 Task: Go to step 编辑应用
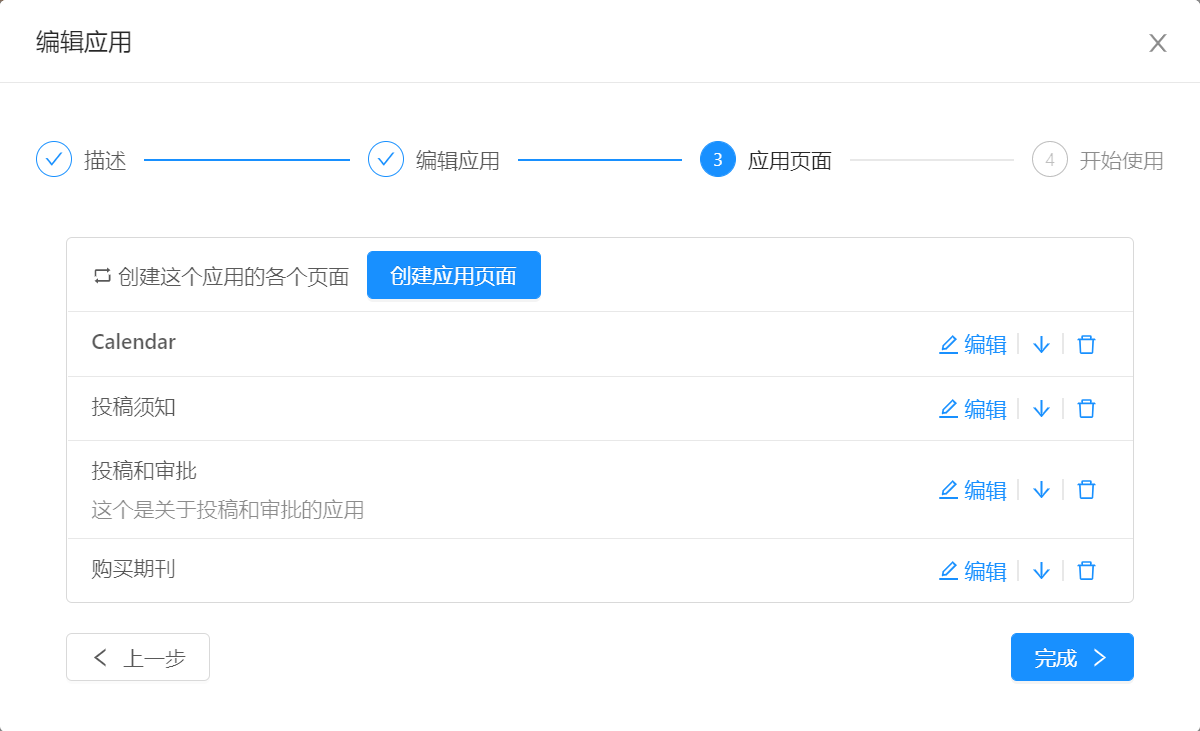434,160
